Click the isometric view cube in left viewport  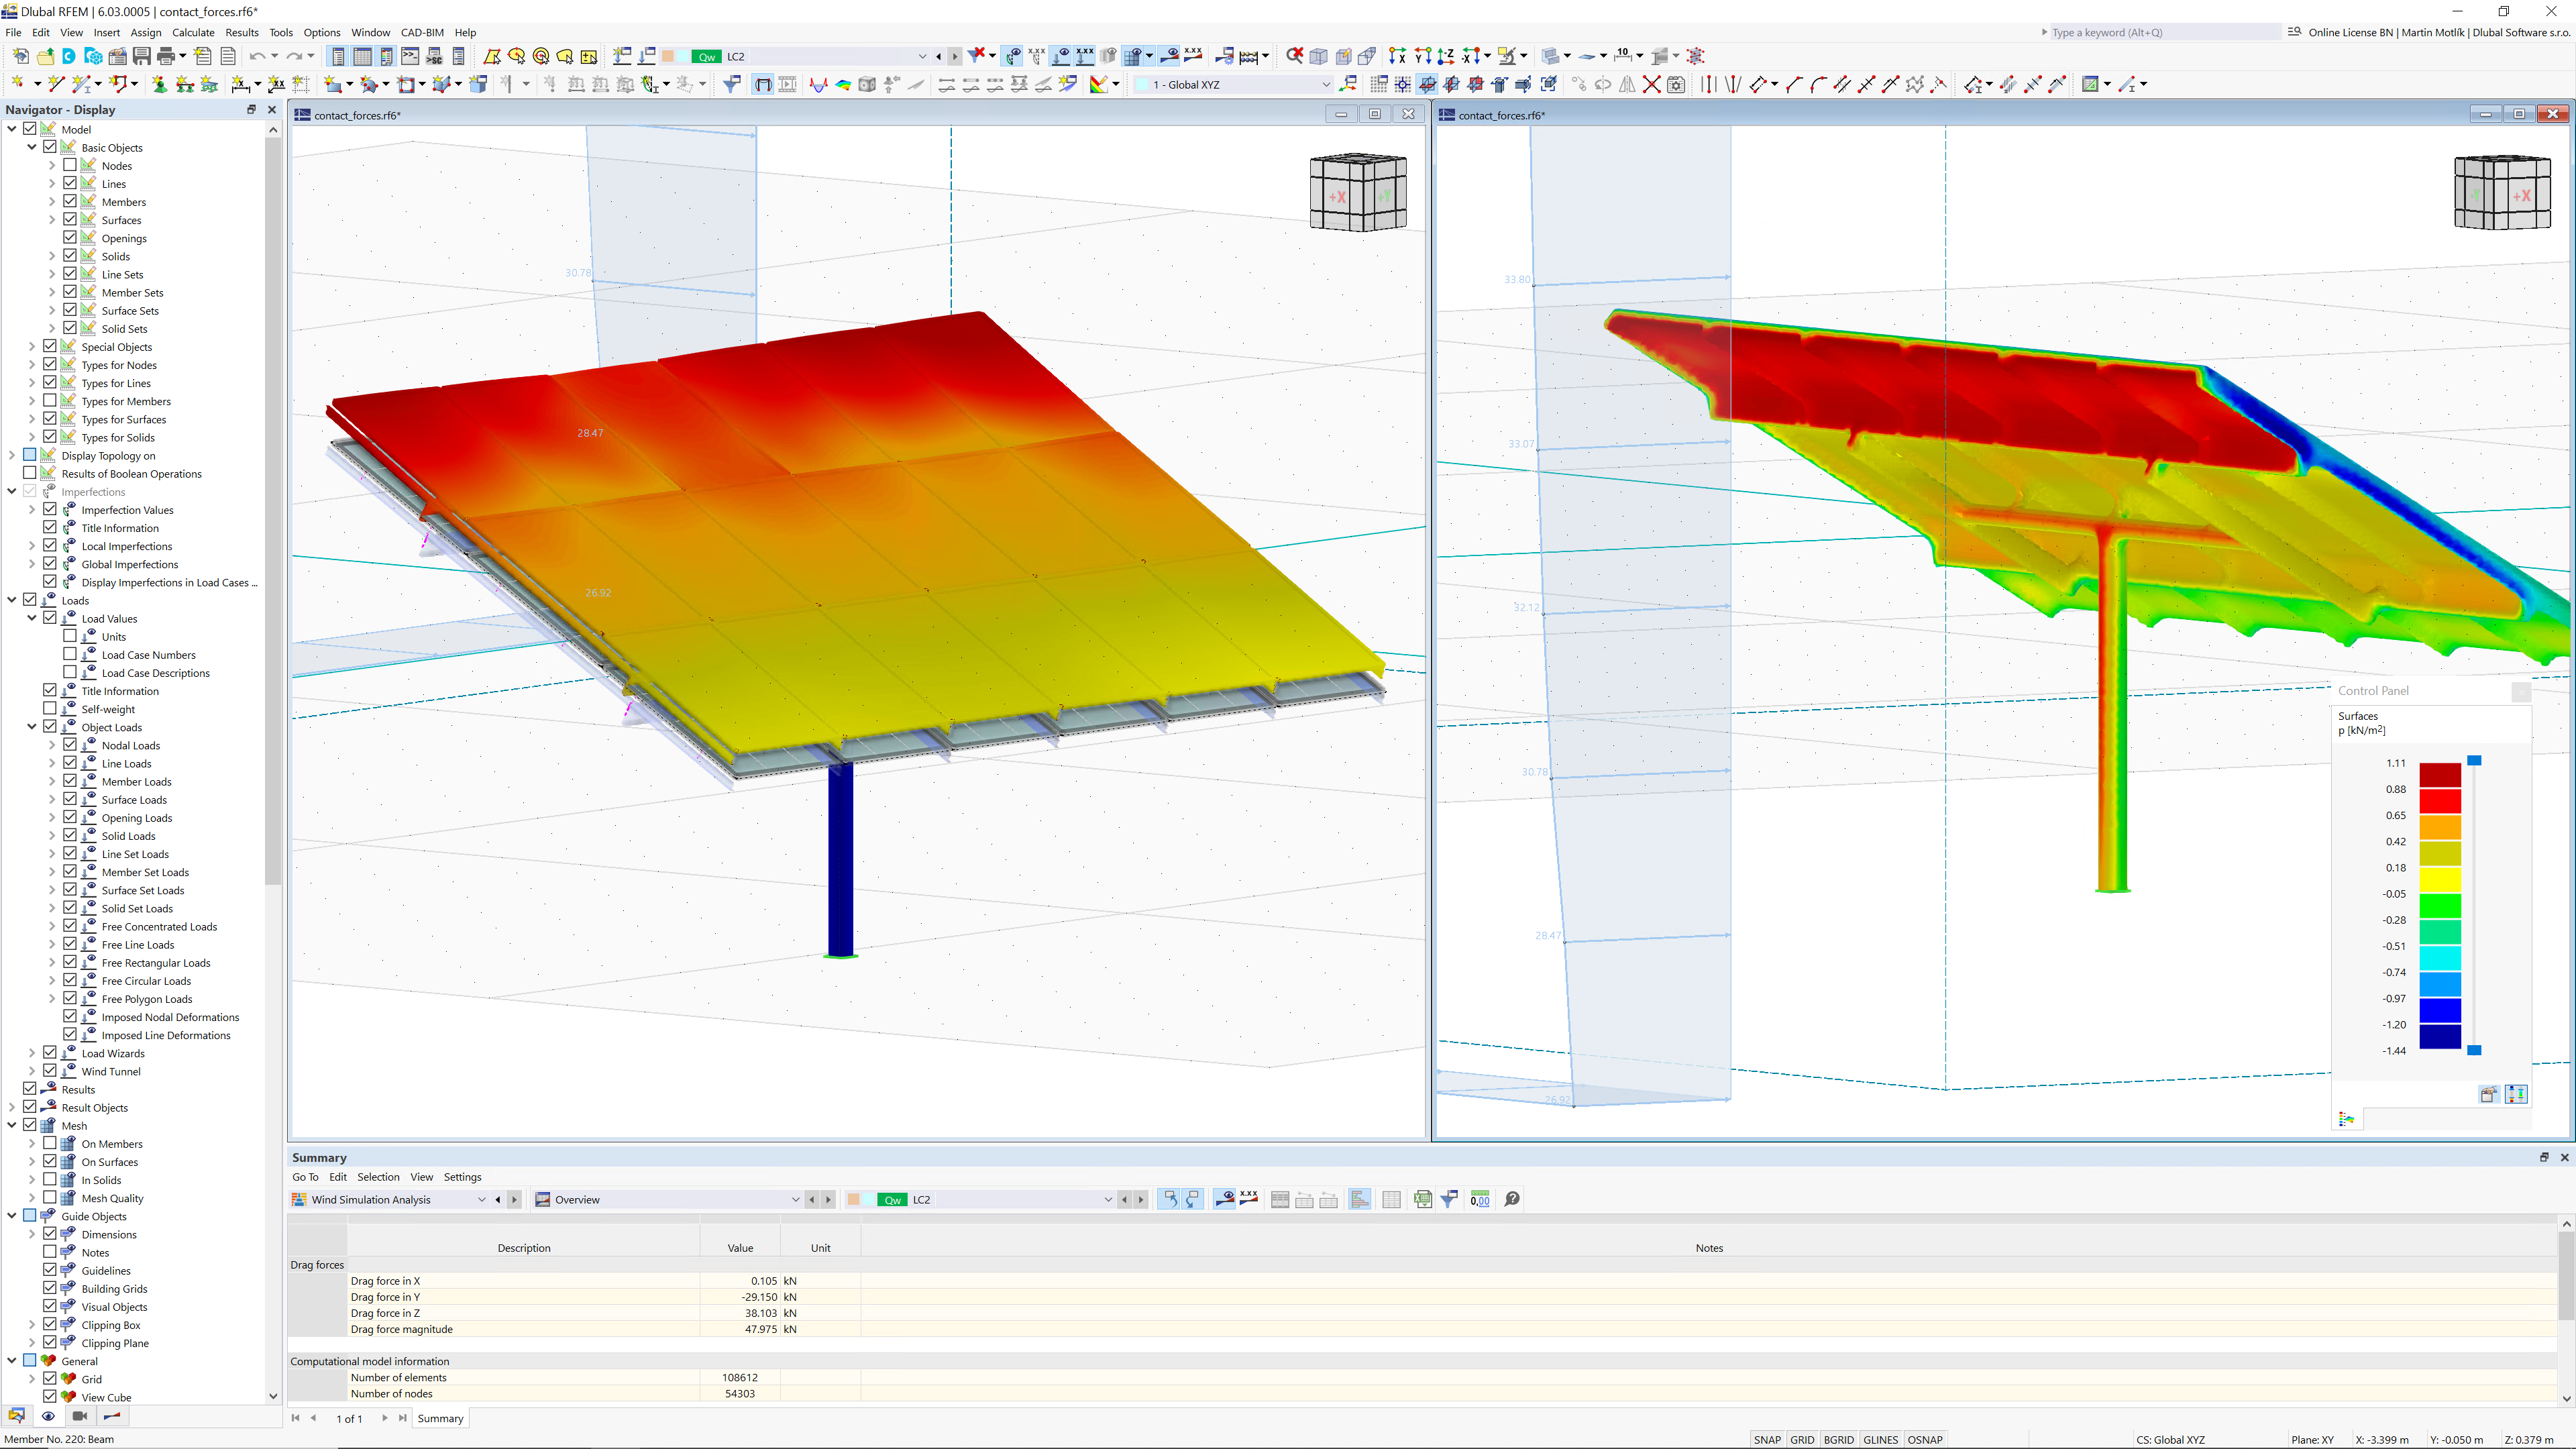click(x=1358, y=192)
